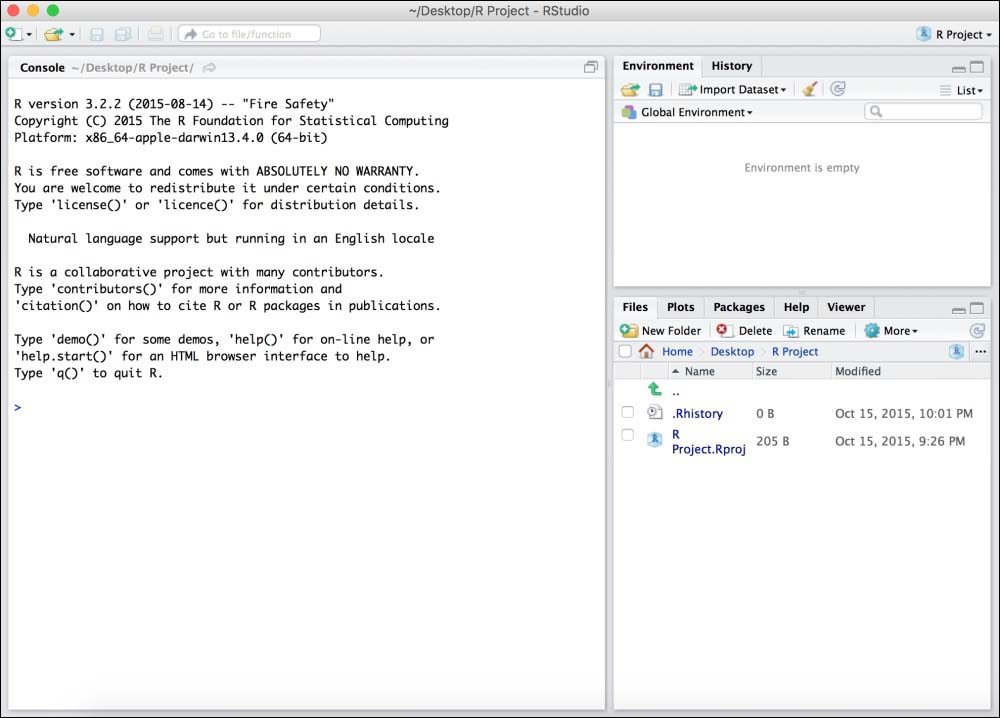This screenshot has height=718, width=1000.
Task: Click the view current directory arrow in Console
Action: (209, 68)
